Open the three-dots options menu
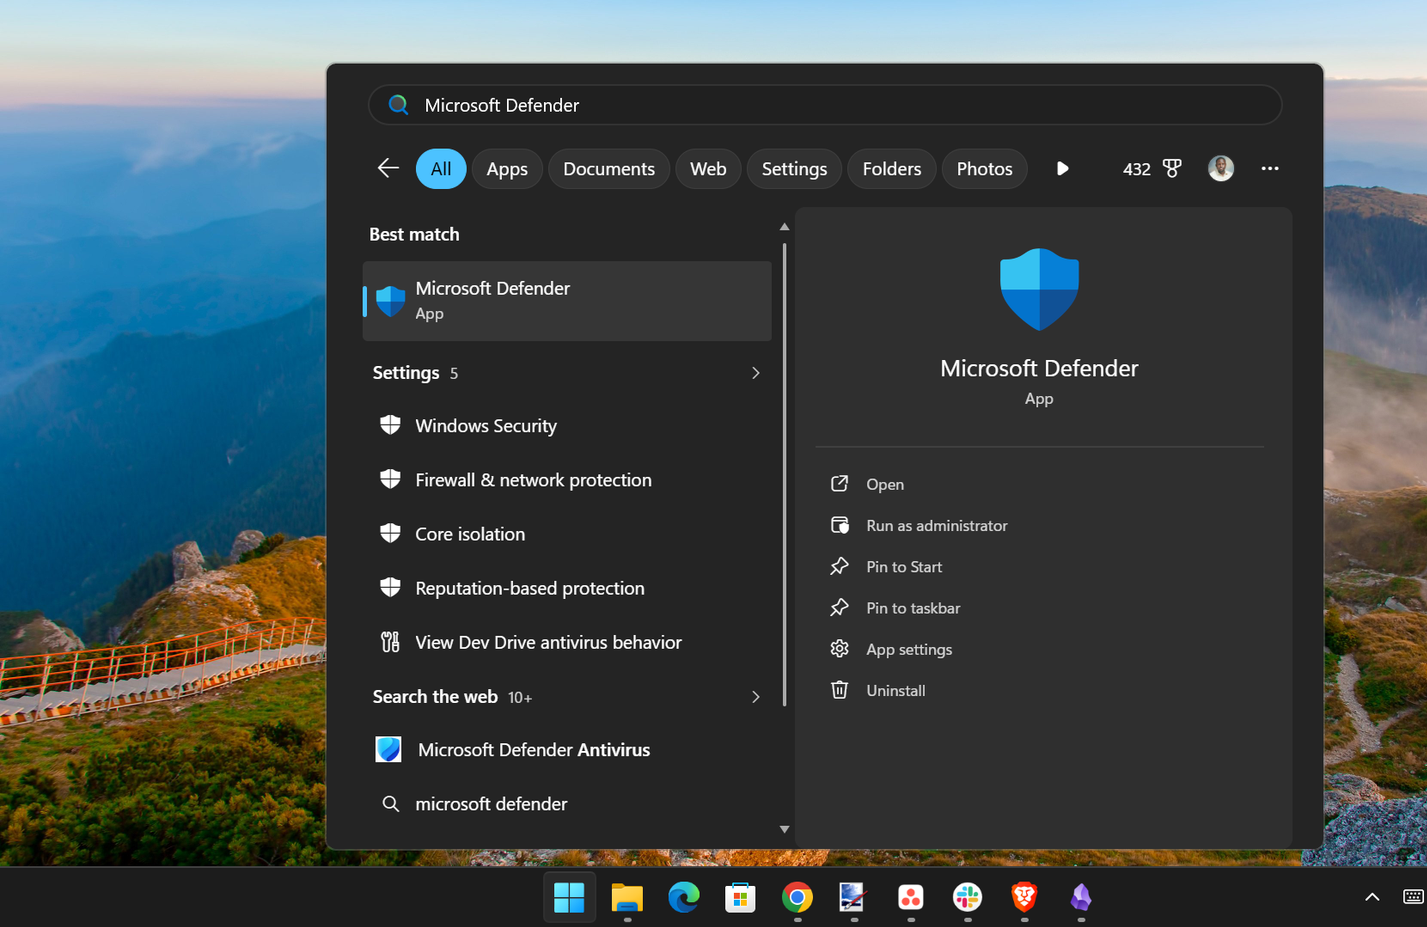Screen dimensions: 1427x927 coord(1270,168)
